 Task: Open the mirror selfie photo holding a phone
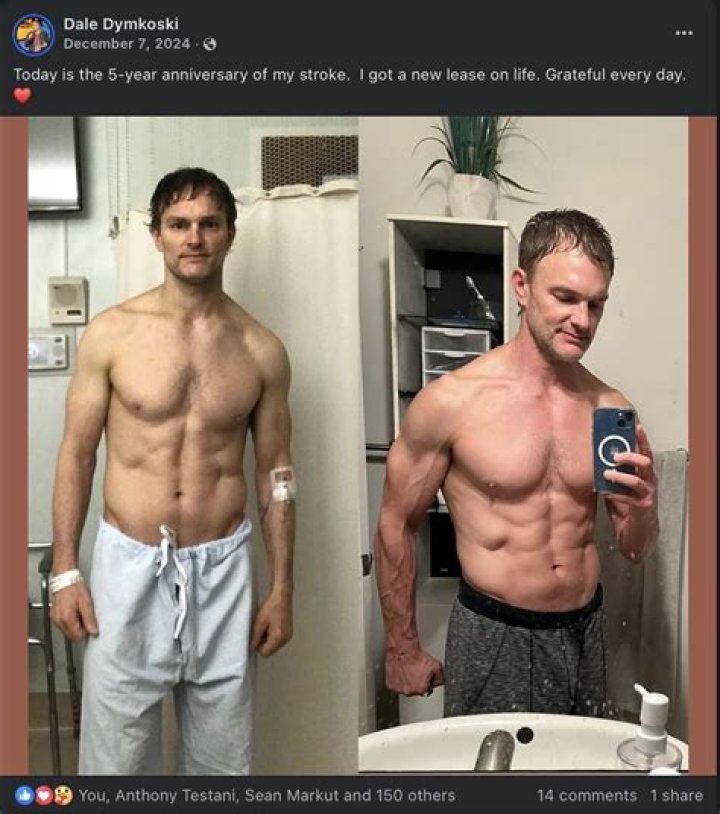click(523, 444)
